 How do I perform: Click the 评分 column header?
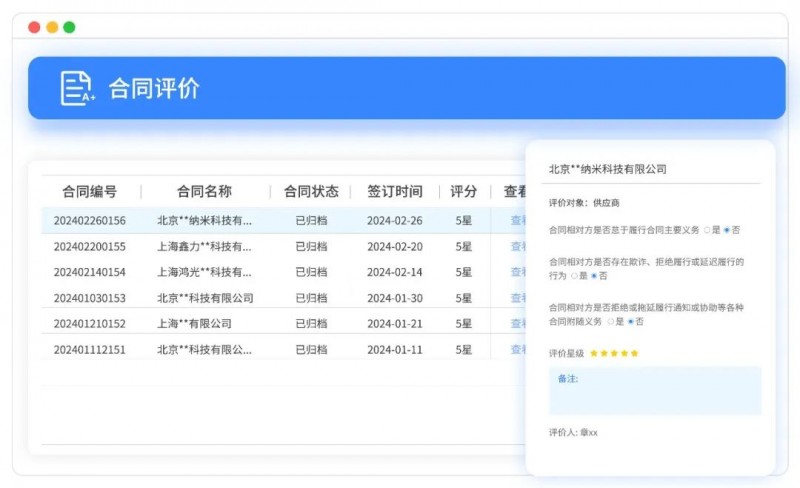463,192
